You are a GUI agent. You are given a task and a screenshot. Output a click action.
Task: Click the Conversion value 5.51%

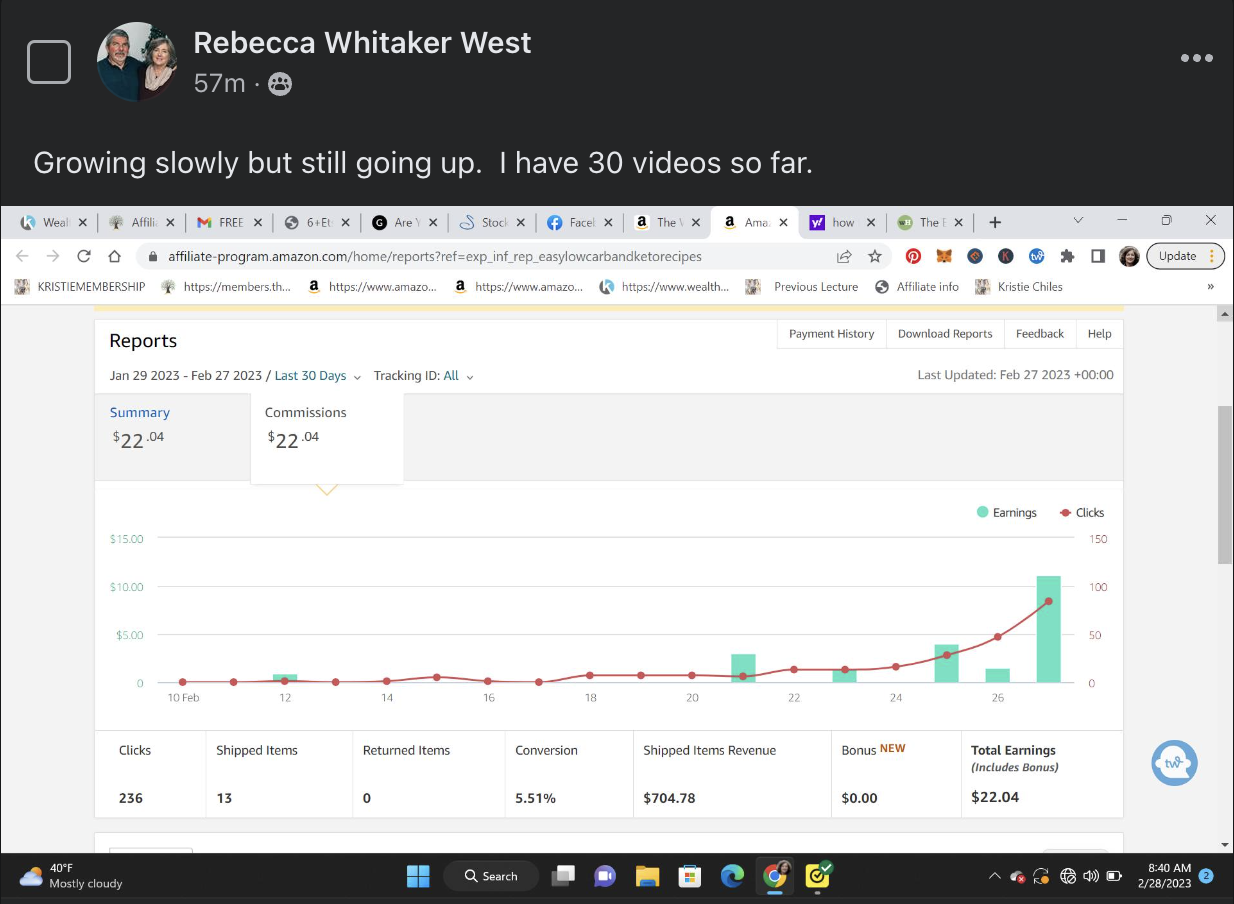tap(536, 798)
